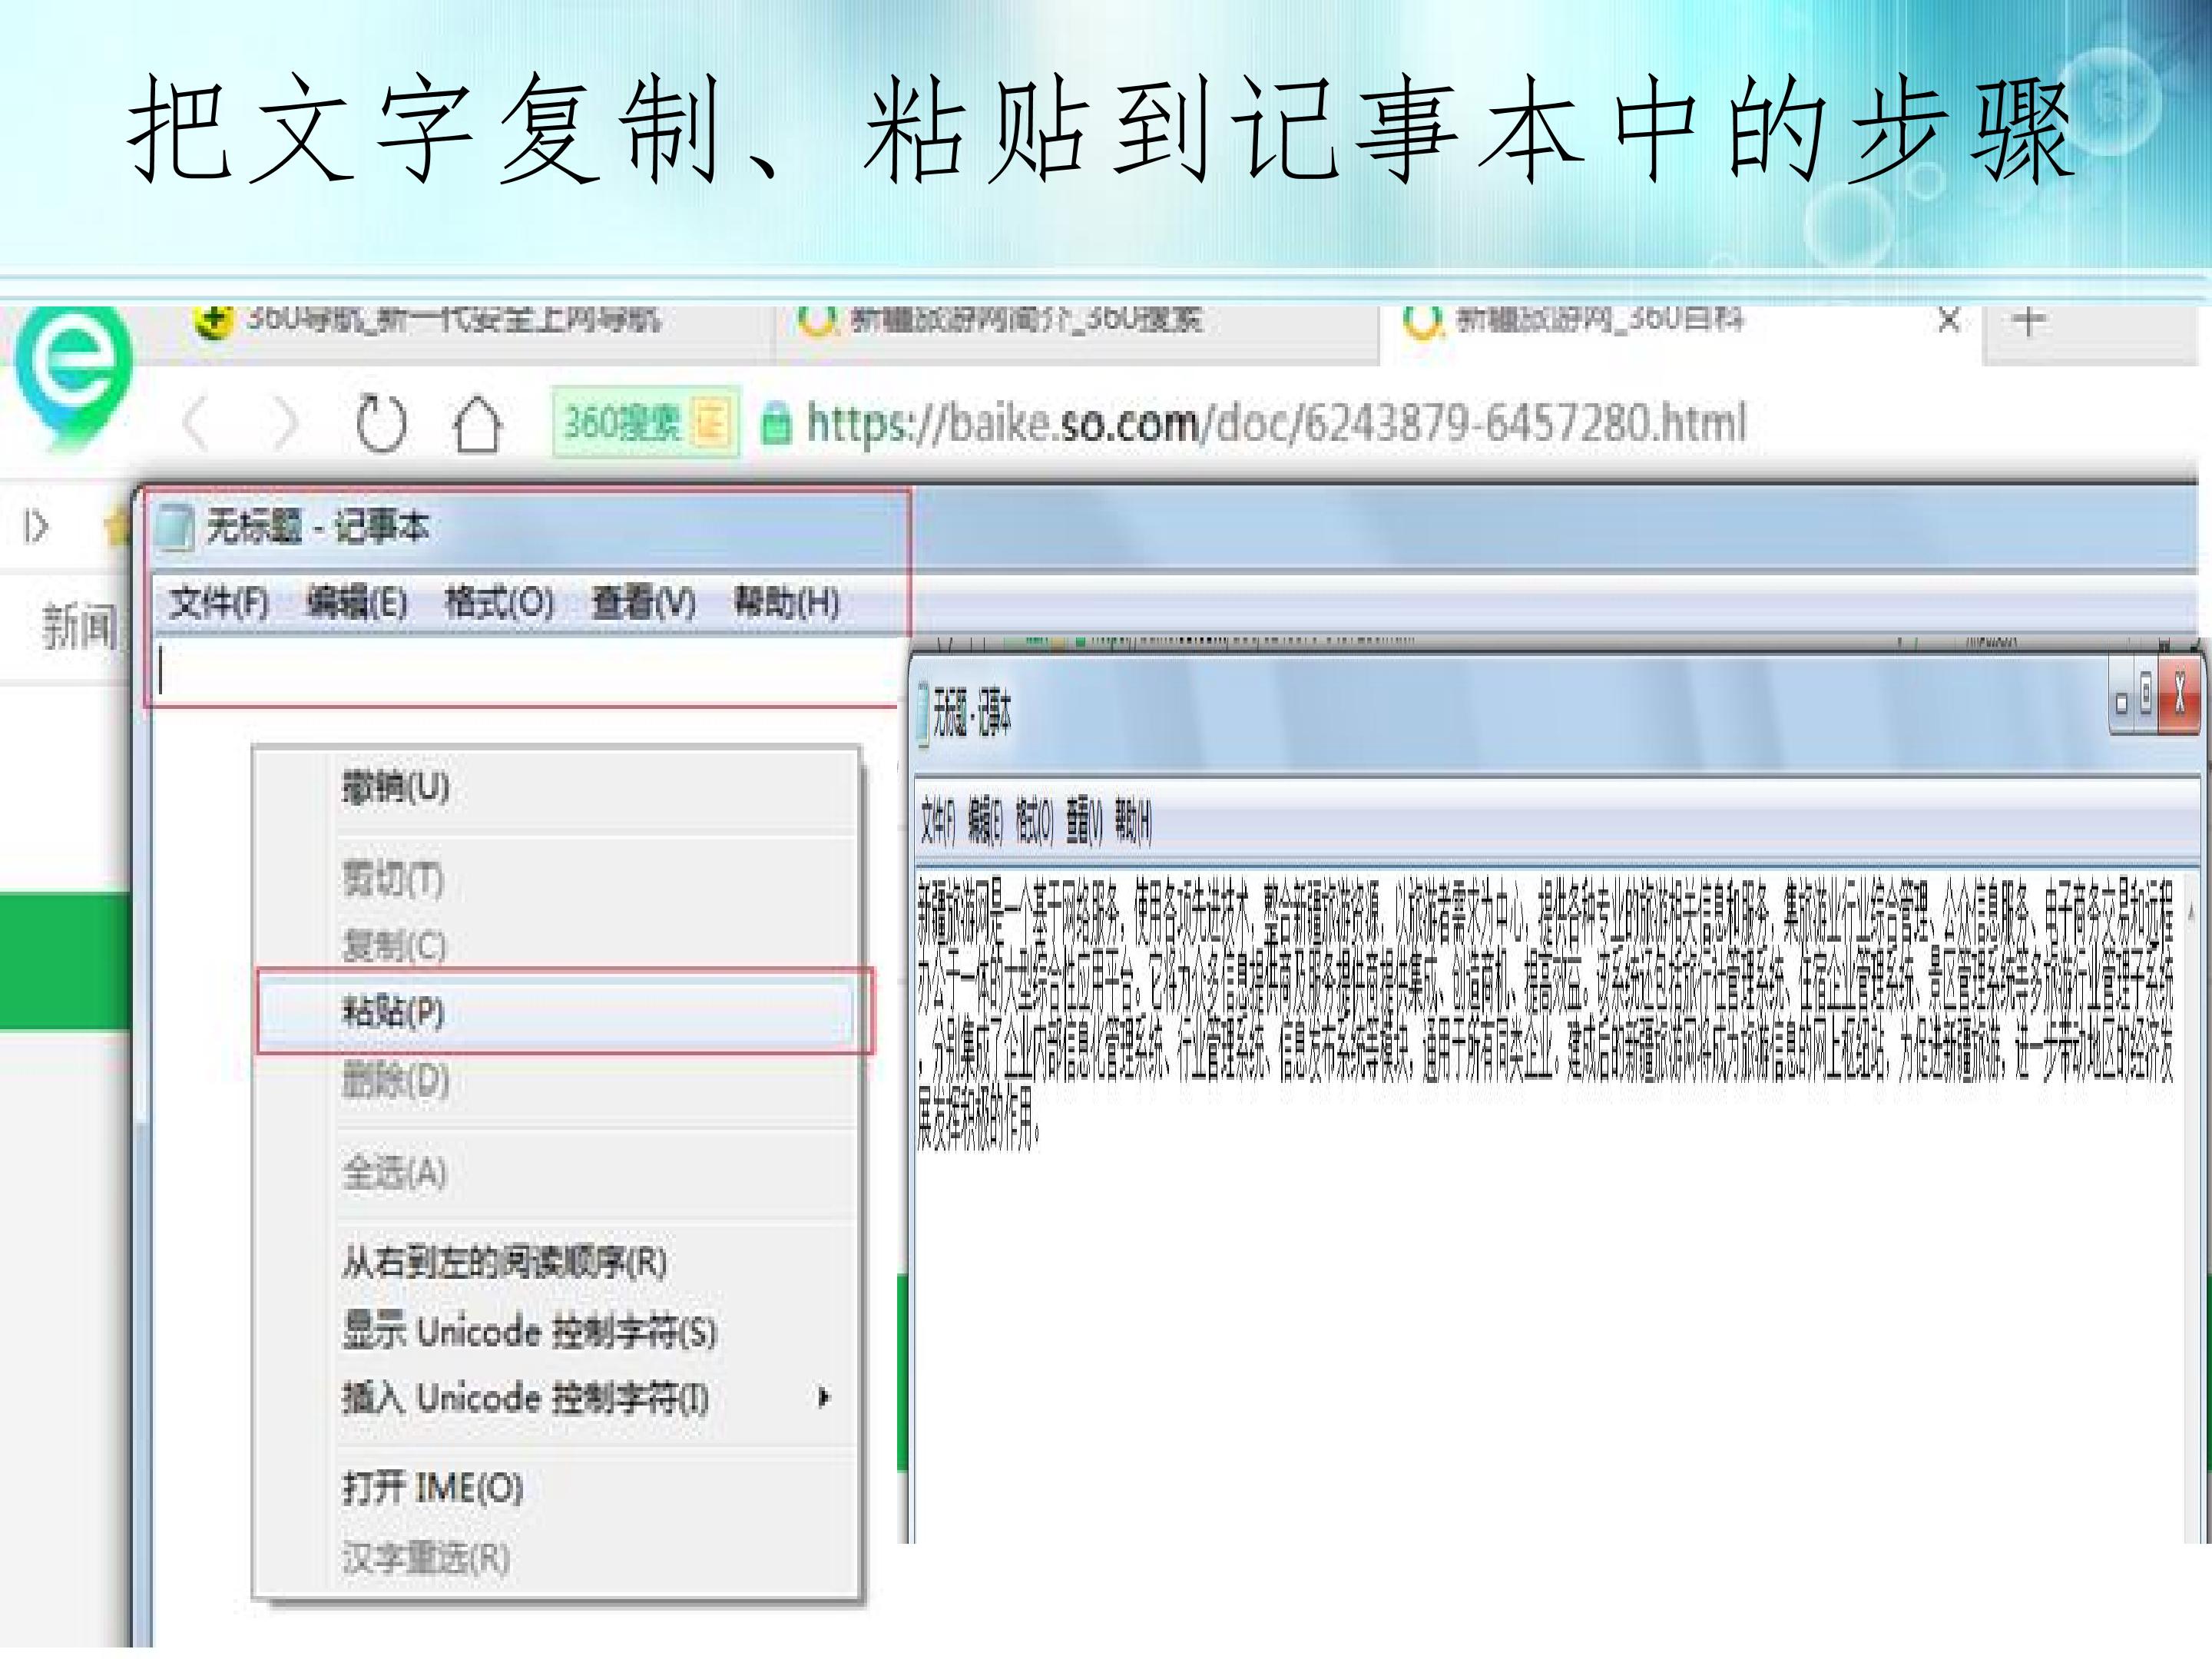2212x1659 pixels.
Task: Maximize the right Notepad window
Action: point(2145,696)
